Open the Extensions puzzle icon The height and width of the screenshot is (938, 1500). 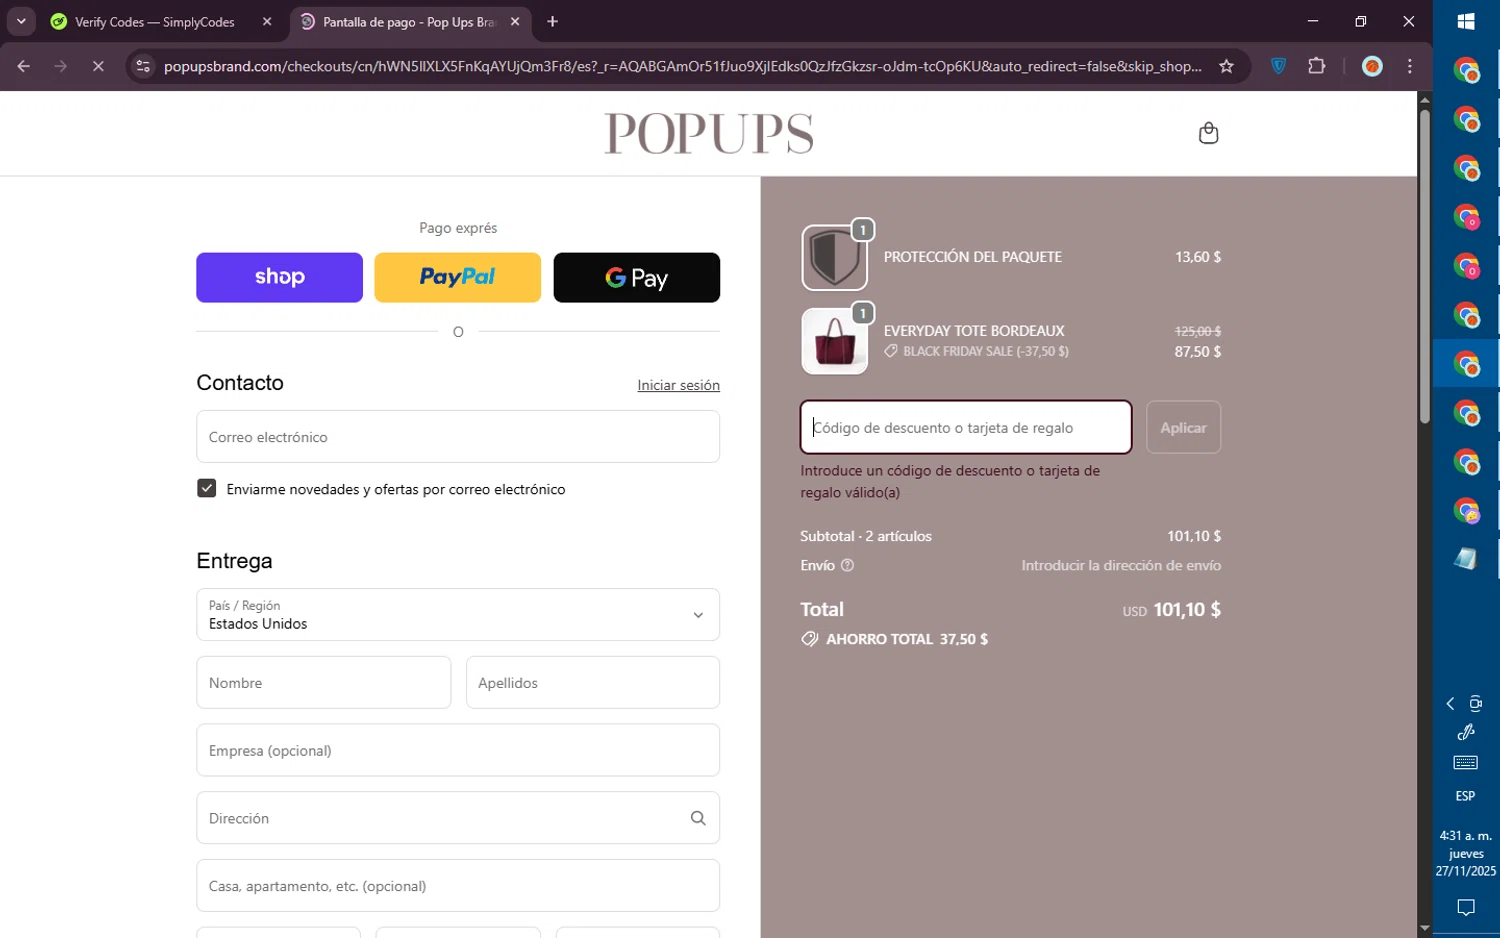click(x=1317, y=66)
